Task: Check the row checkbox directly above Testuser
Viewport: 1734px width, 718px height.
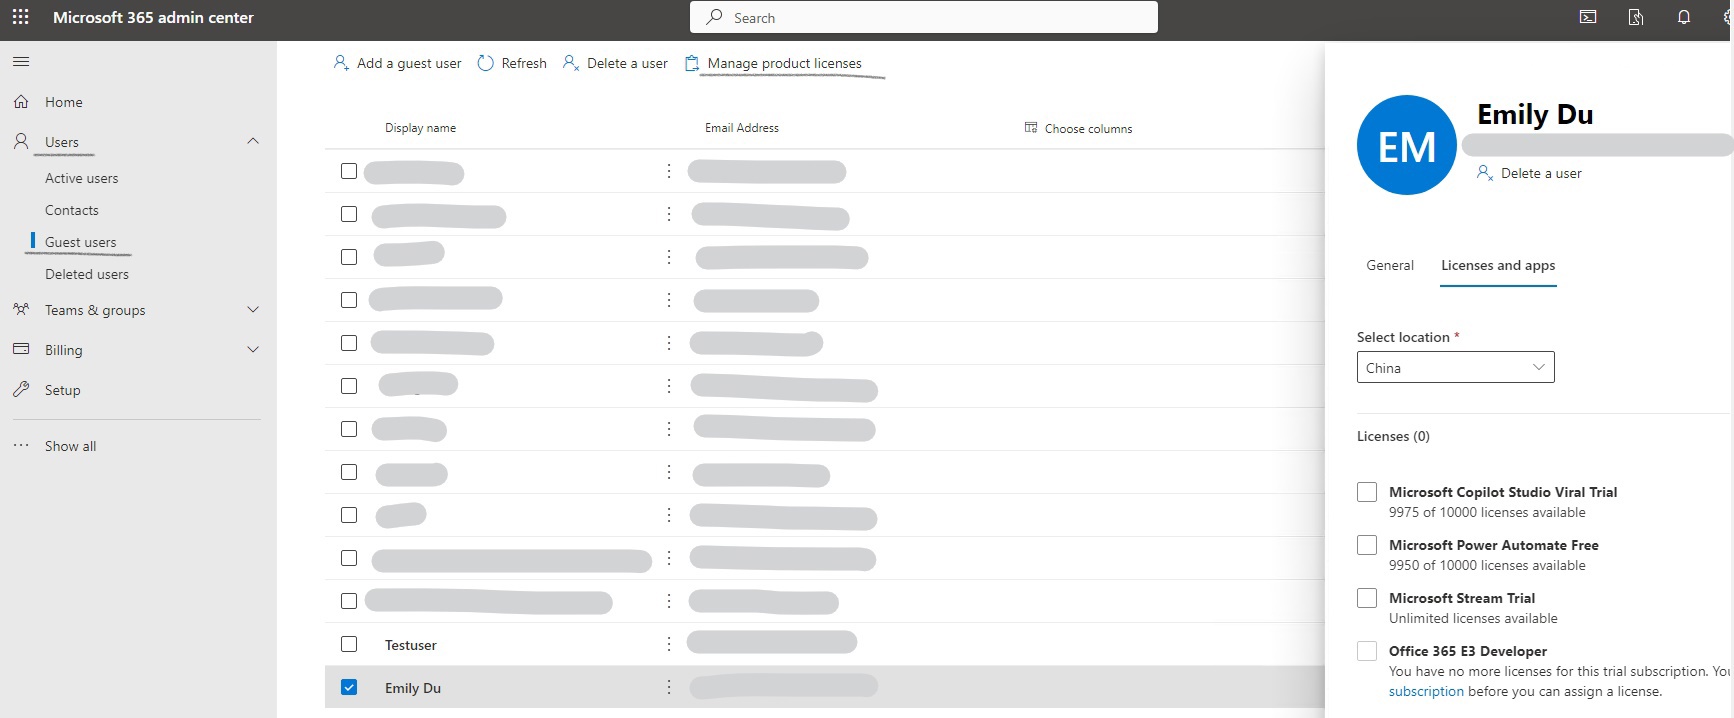Action: (349, 601)
